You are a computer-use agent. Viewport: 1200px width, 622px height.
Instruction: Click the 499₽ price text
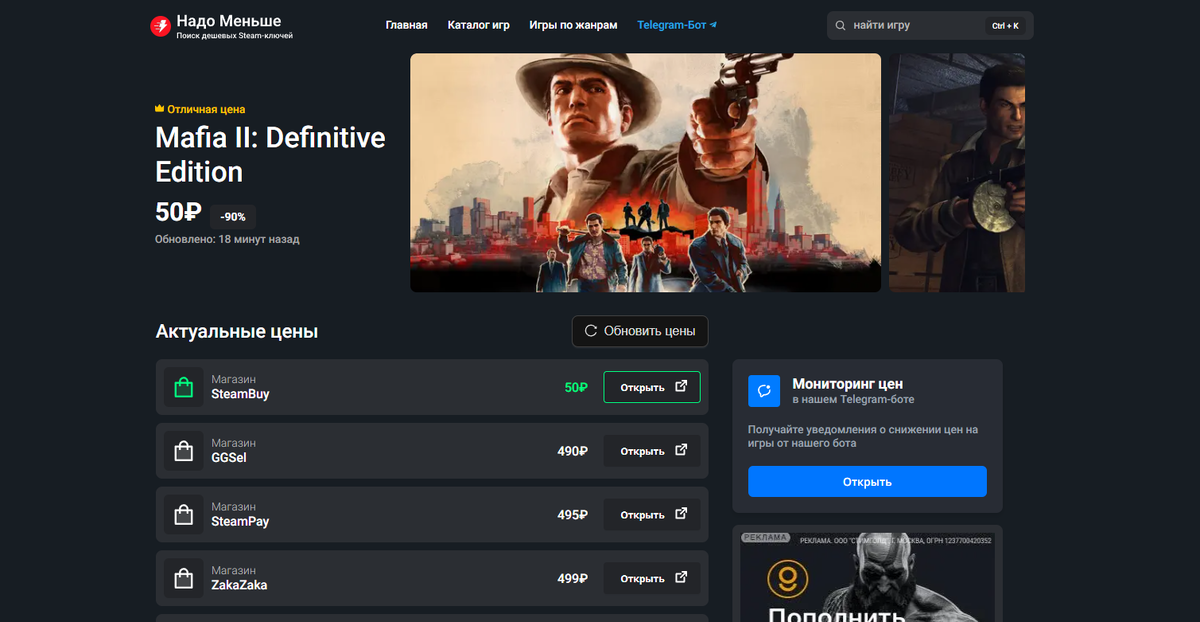572,578
